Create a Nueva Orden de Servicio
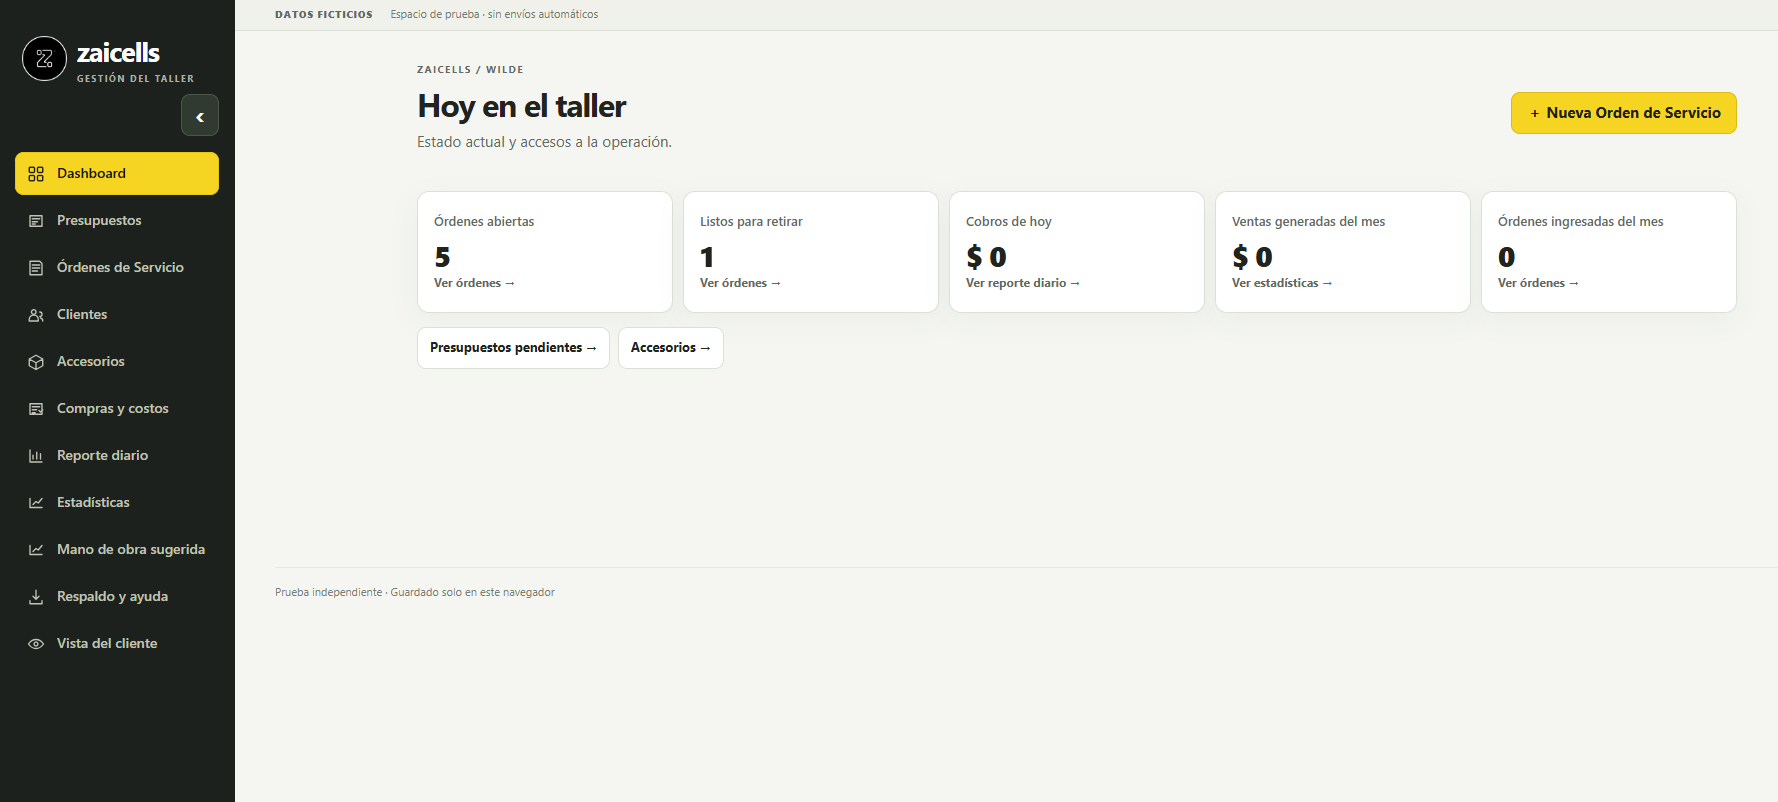The height and width of the screenshot is (802, 1778). coord(1624,113)
